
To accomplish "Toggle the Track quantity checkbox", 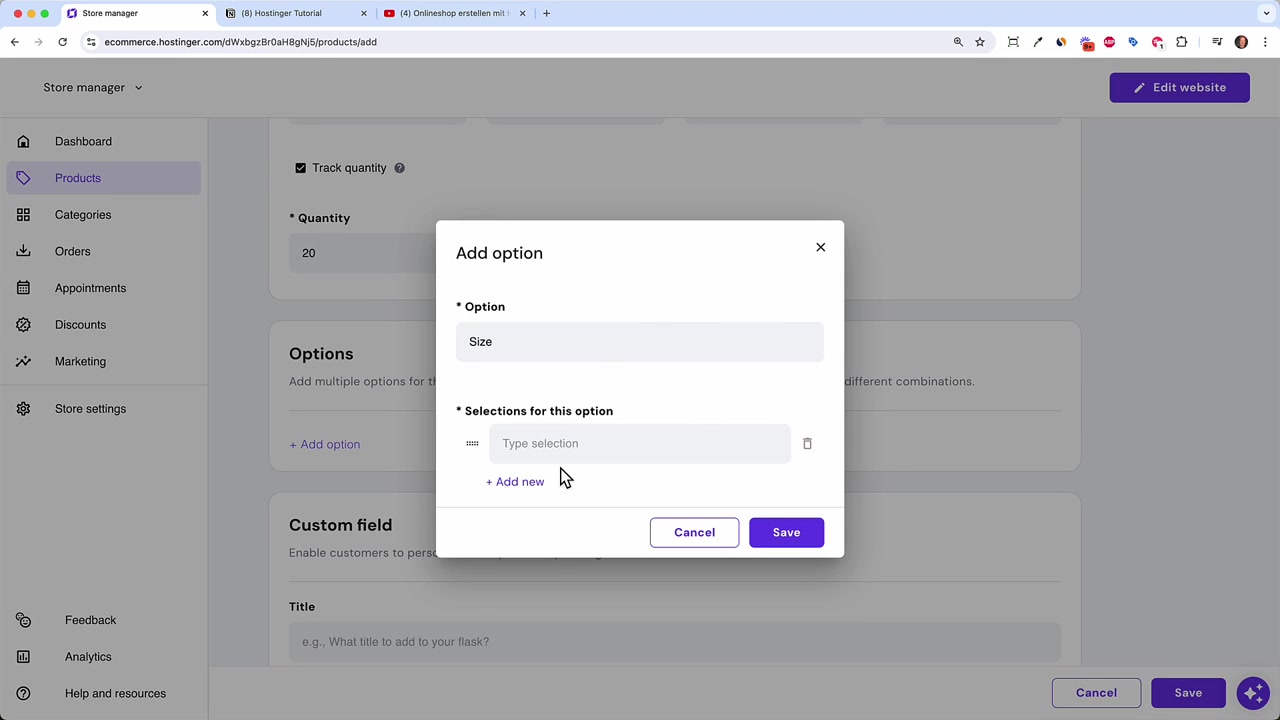I will coord(300,168).
